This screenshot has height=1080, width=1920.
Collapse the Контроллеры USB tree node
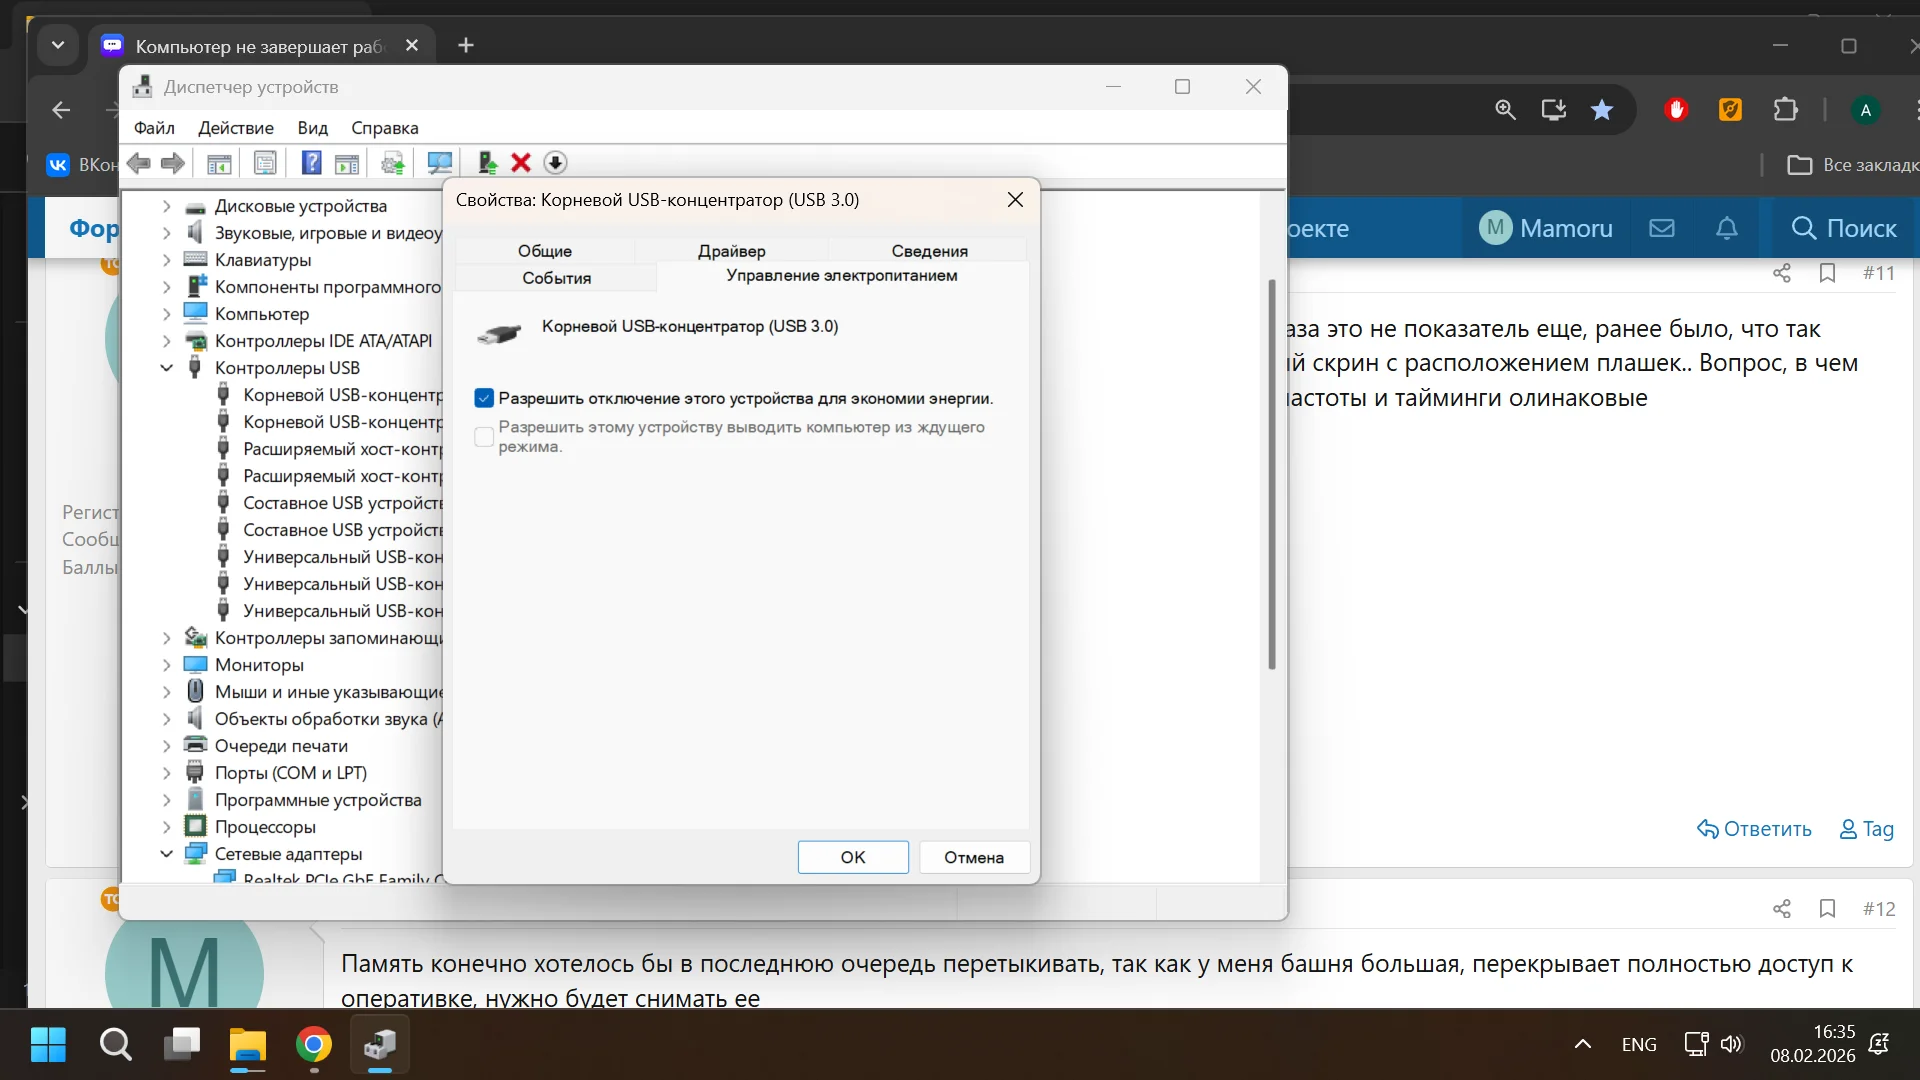pos(167,368)
